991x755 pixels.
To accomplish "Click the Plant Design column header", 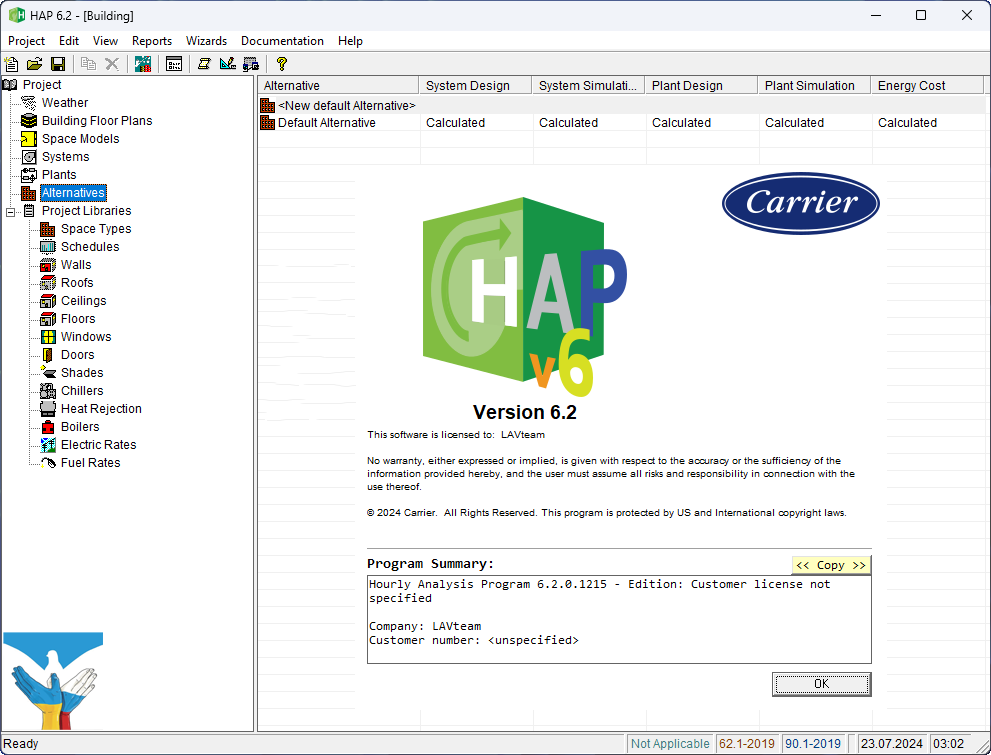I will pos(701,85).
